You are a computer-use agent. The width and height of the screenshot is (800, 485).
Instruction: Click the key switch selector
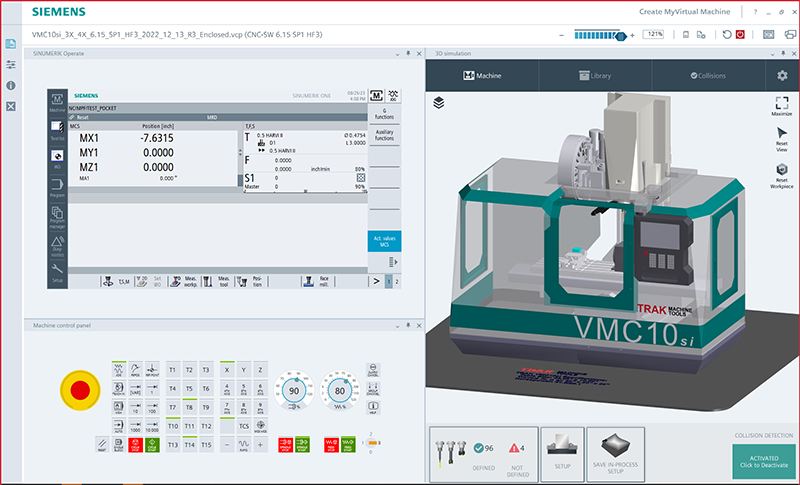coord(371,443)
